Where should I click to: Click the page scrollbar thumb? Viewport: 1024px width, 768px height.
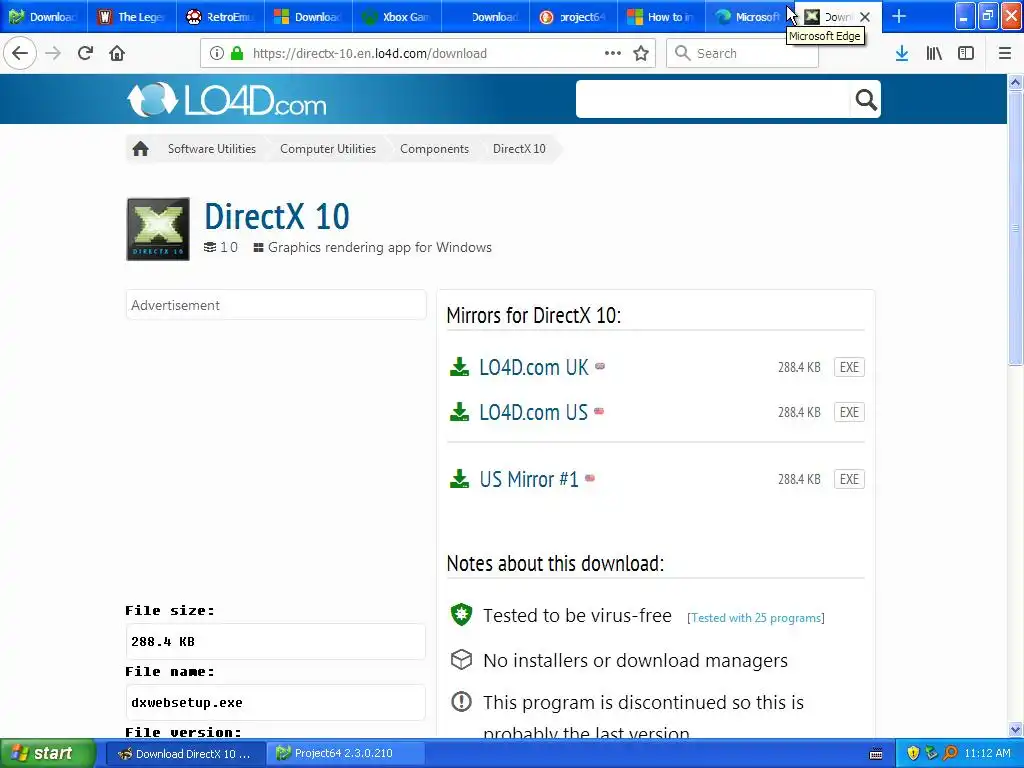tap(1015, 229)
